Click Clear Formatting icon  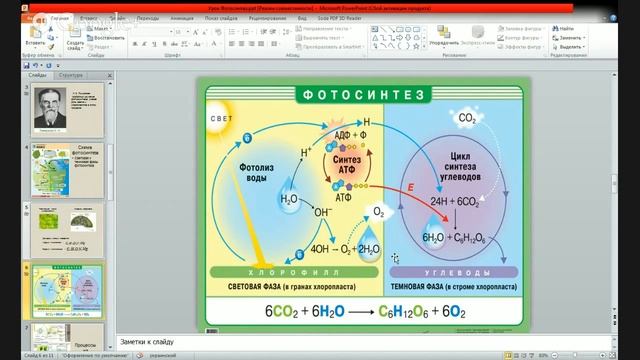pos(218,32)
